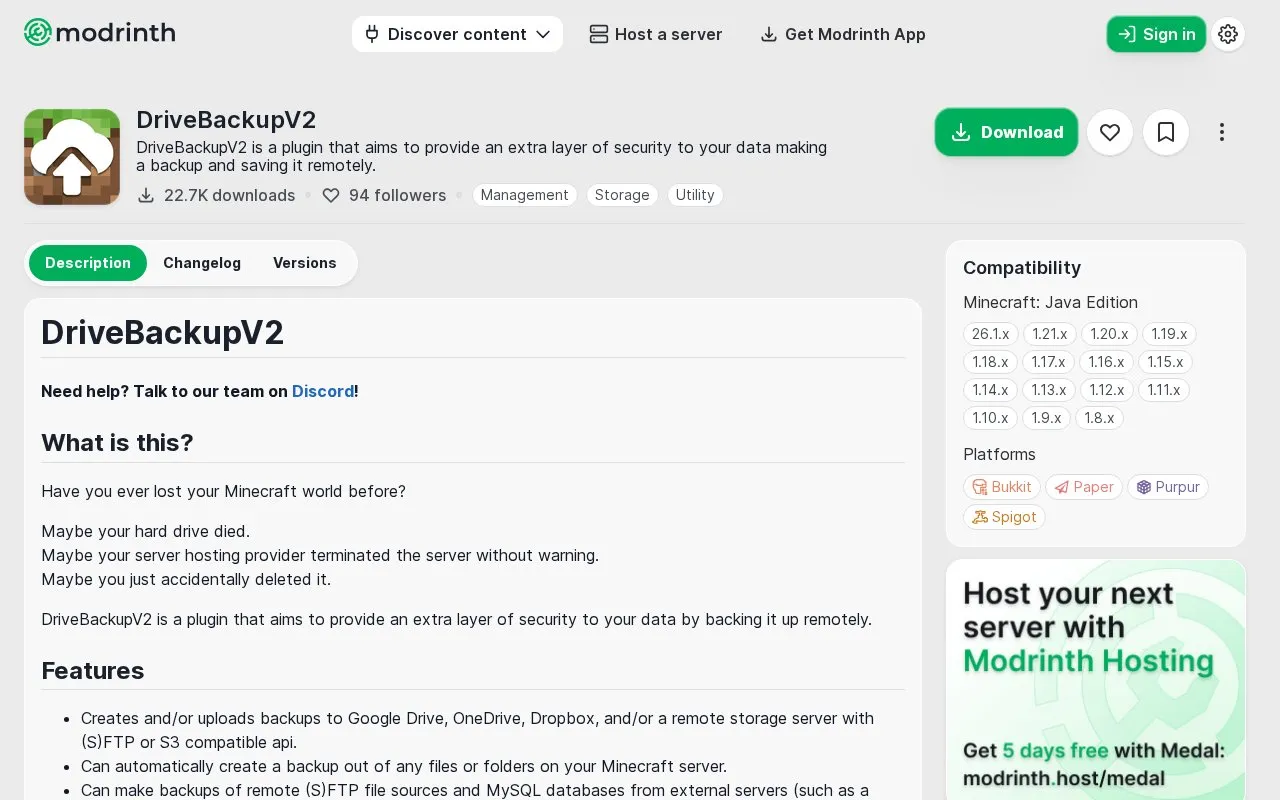Click the DriveBackupV2 project icon
This screenshot has height=800, width=1280.
(72, 157)
